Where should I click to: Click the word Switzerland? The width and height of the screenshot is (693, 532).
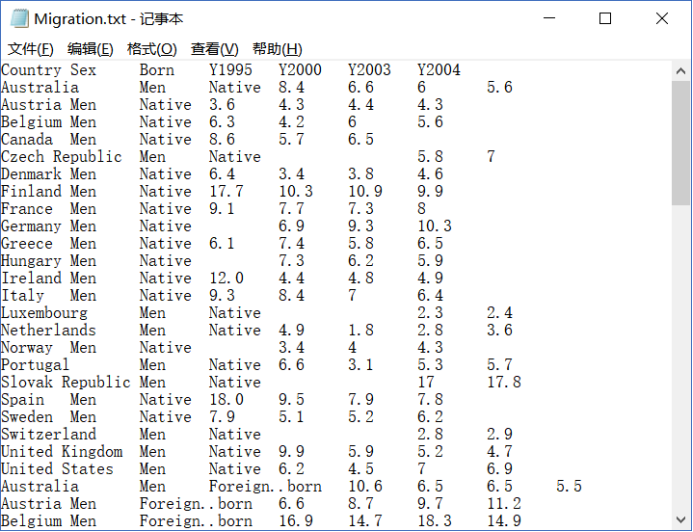[x=48, y=434]
